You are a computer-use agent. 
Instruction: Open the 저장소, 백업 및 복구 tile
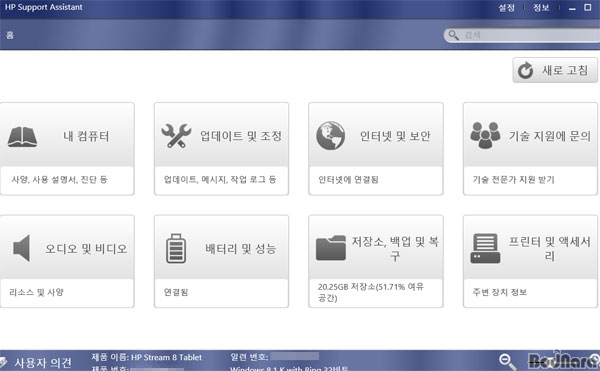click(376, 261)
